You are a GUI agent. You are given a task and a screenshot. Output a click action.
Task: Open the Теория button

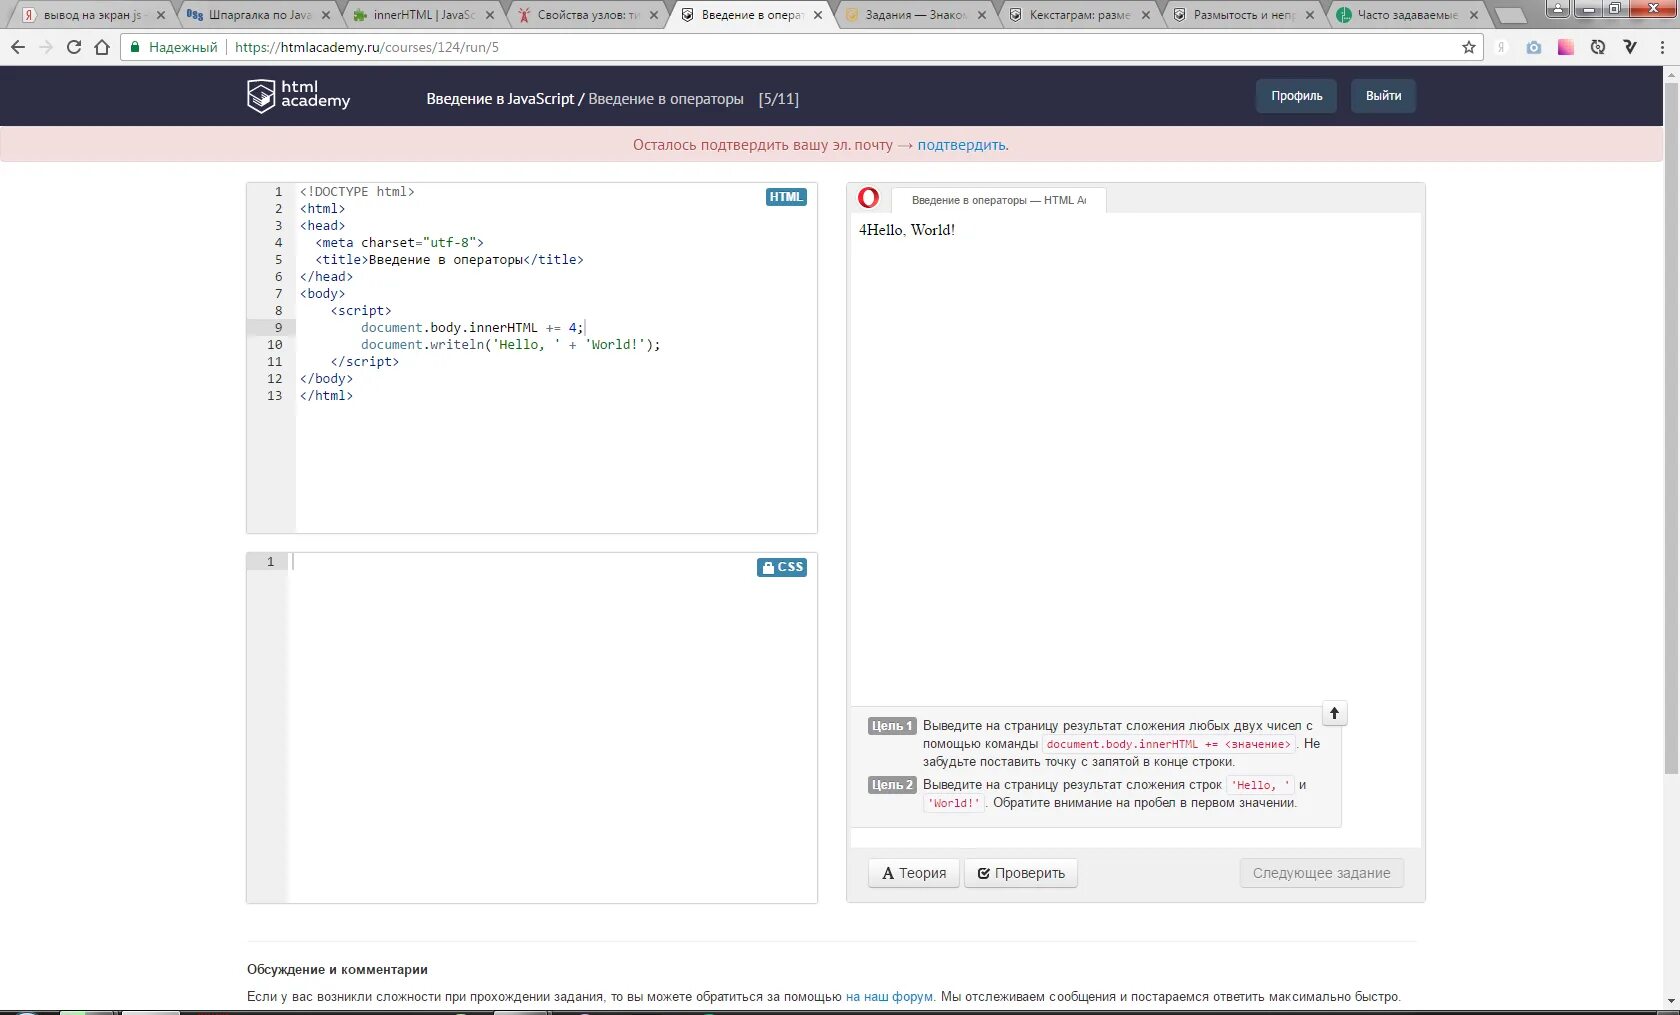tap(914, 873)
